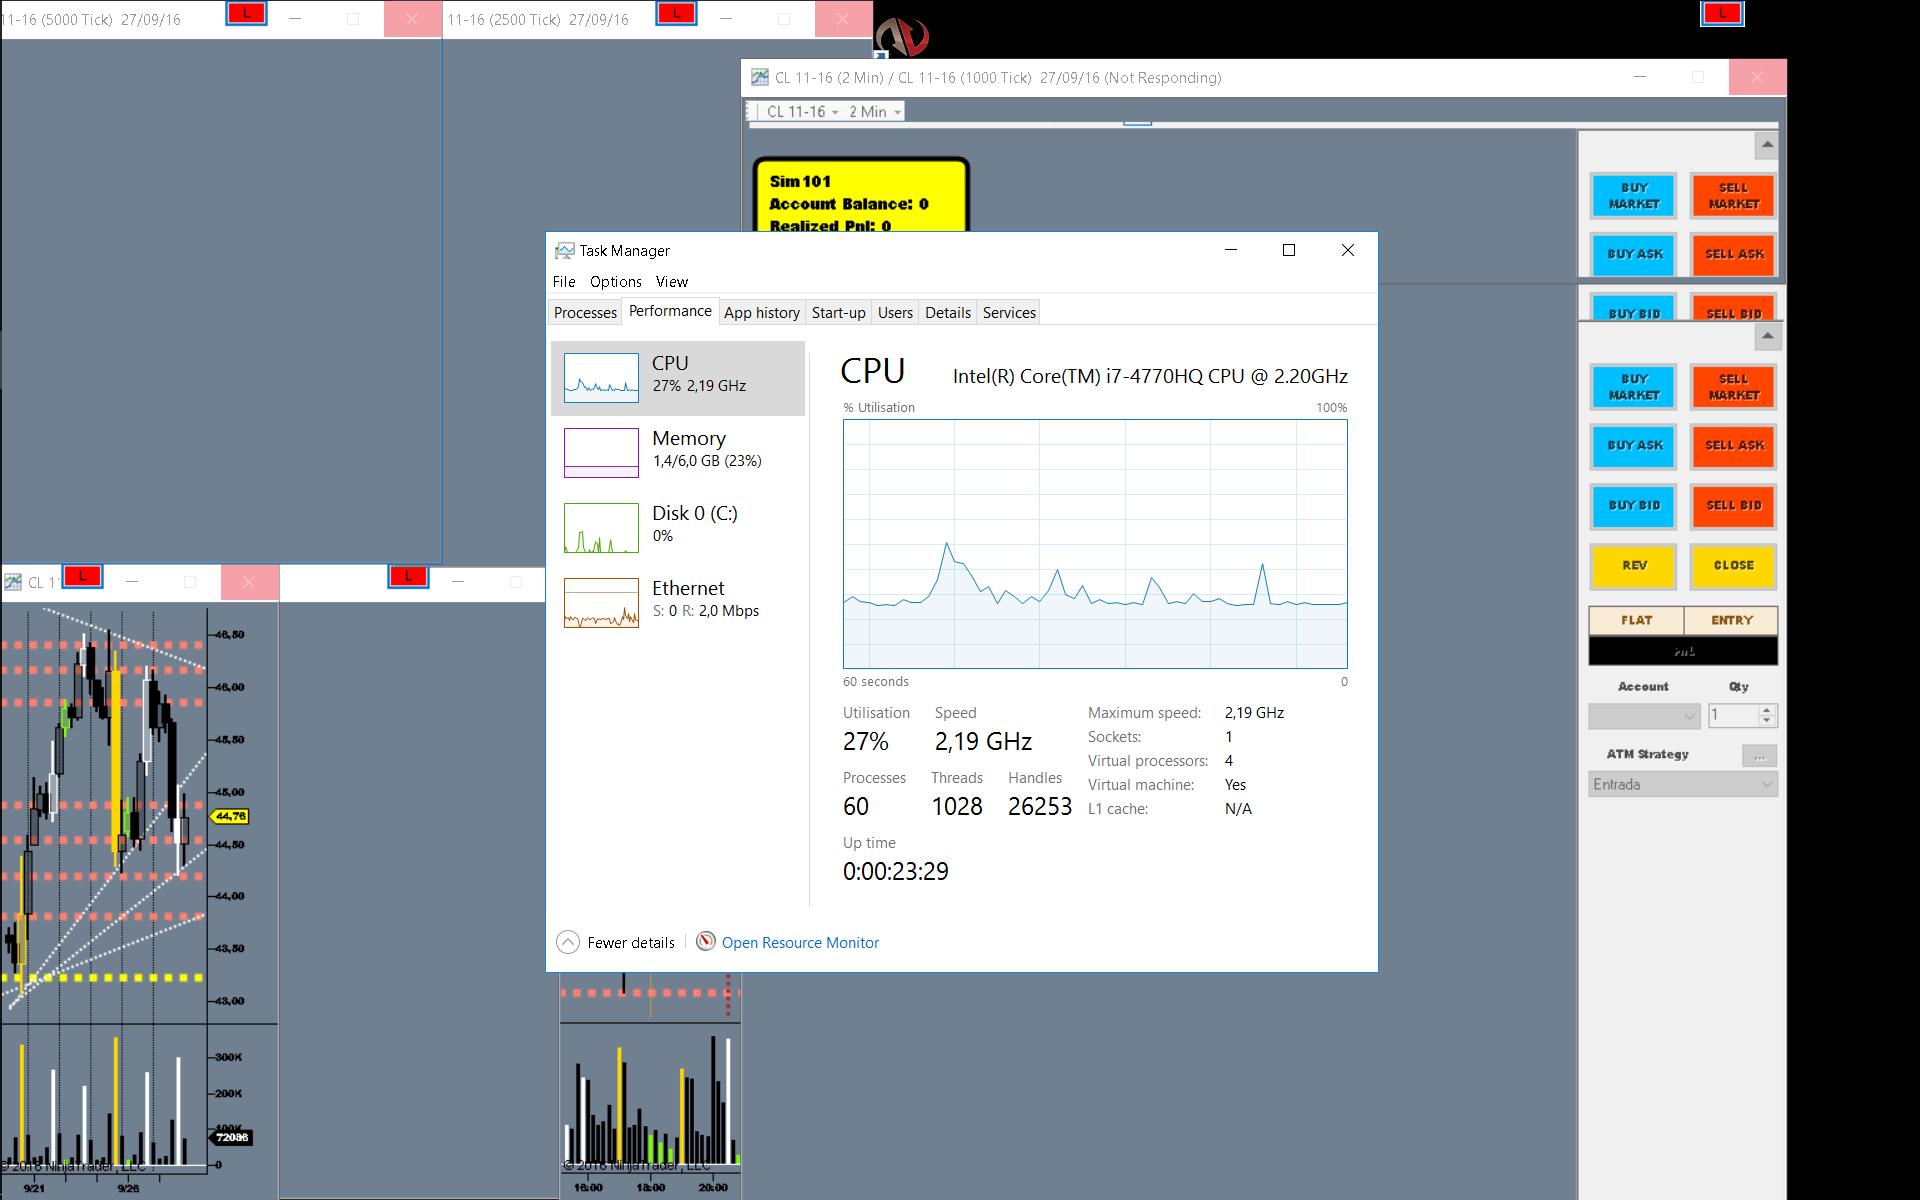
Task: Click the Qty input field
Action: (1732, 716)
